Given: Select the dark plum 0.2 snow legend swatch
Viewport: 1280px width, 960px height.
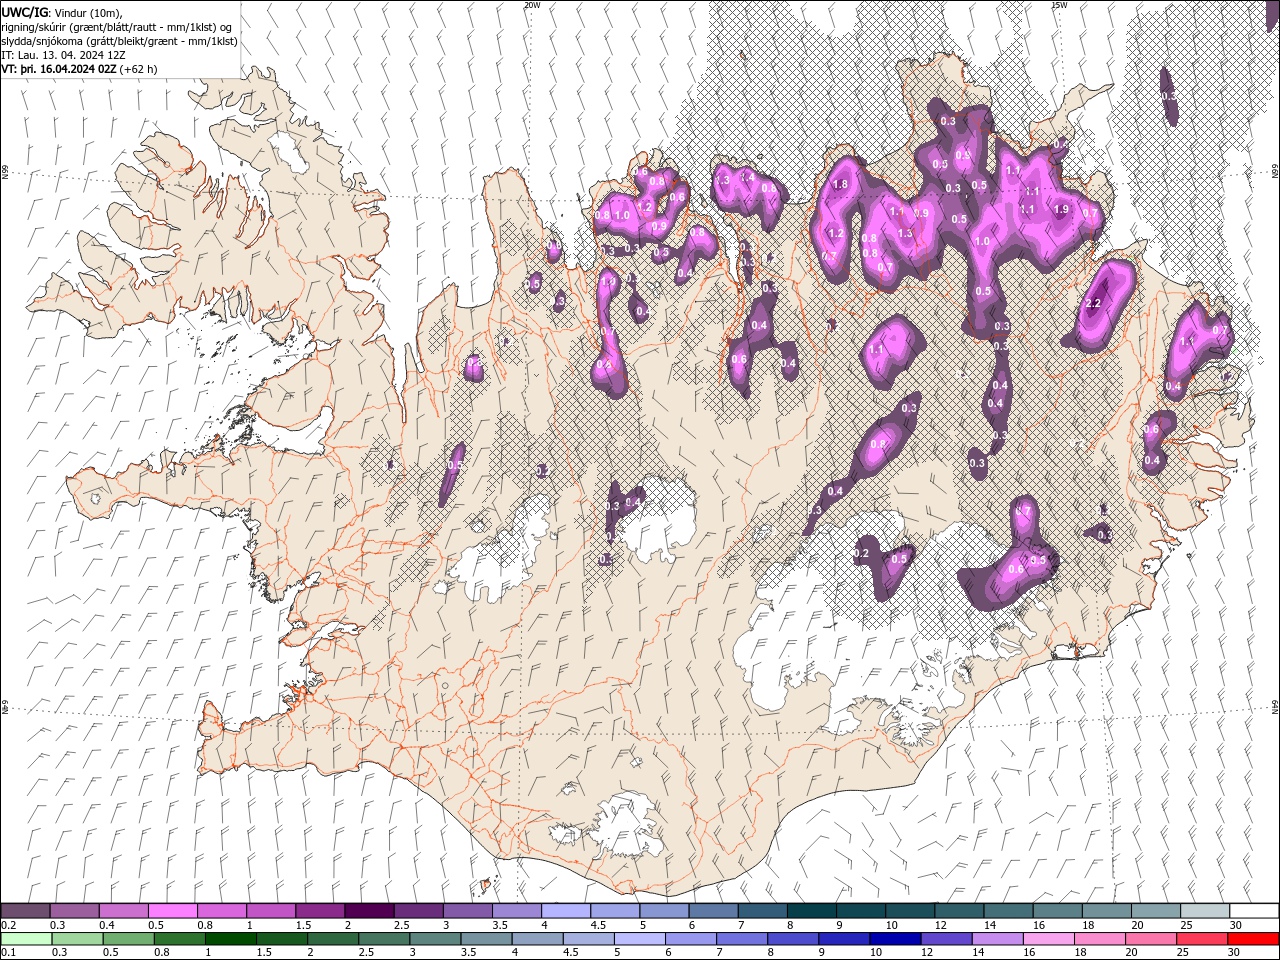Looking at the screenshot, I should tap(25, 911).
